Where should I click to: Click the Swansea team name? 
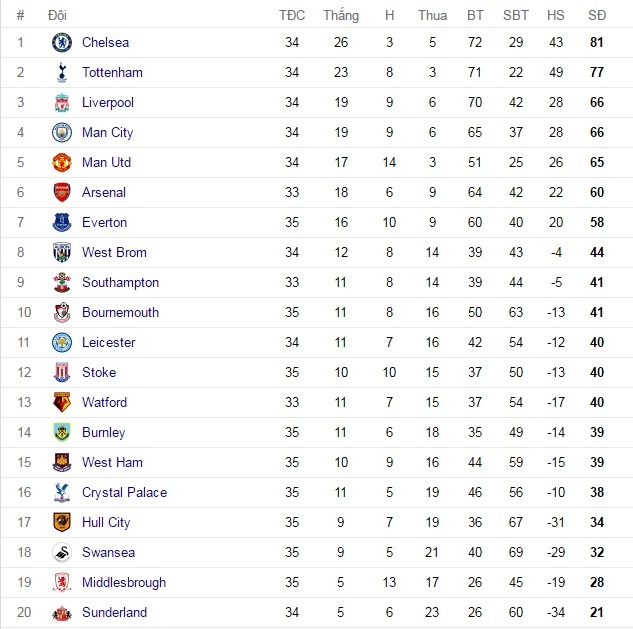pyautogui.click(x=108, y=553)
